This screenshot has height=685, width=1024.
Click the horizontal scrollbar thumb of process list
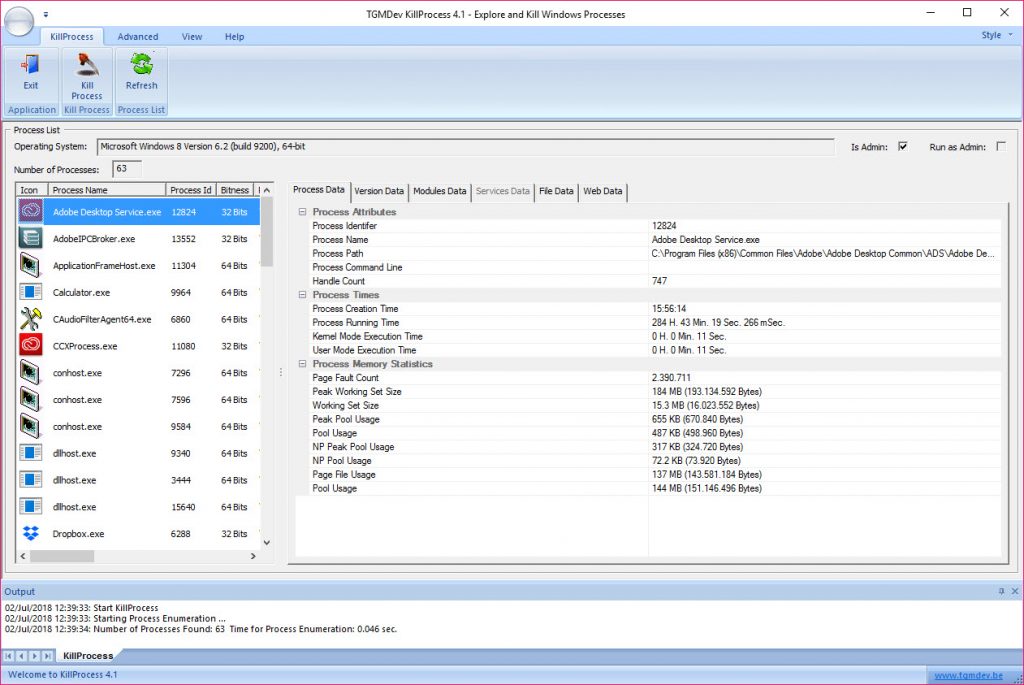coord(62,556)
